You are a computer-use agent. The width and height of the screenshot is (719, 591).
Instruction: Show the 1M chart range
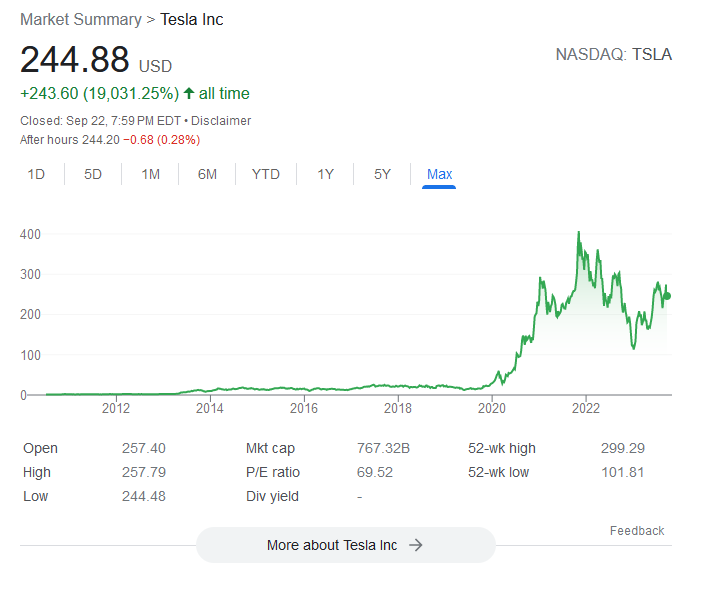[150, 174]
